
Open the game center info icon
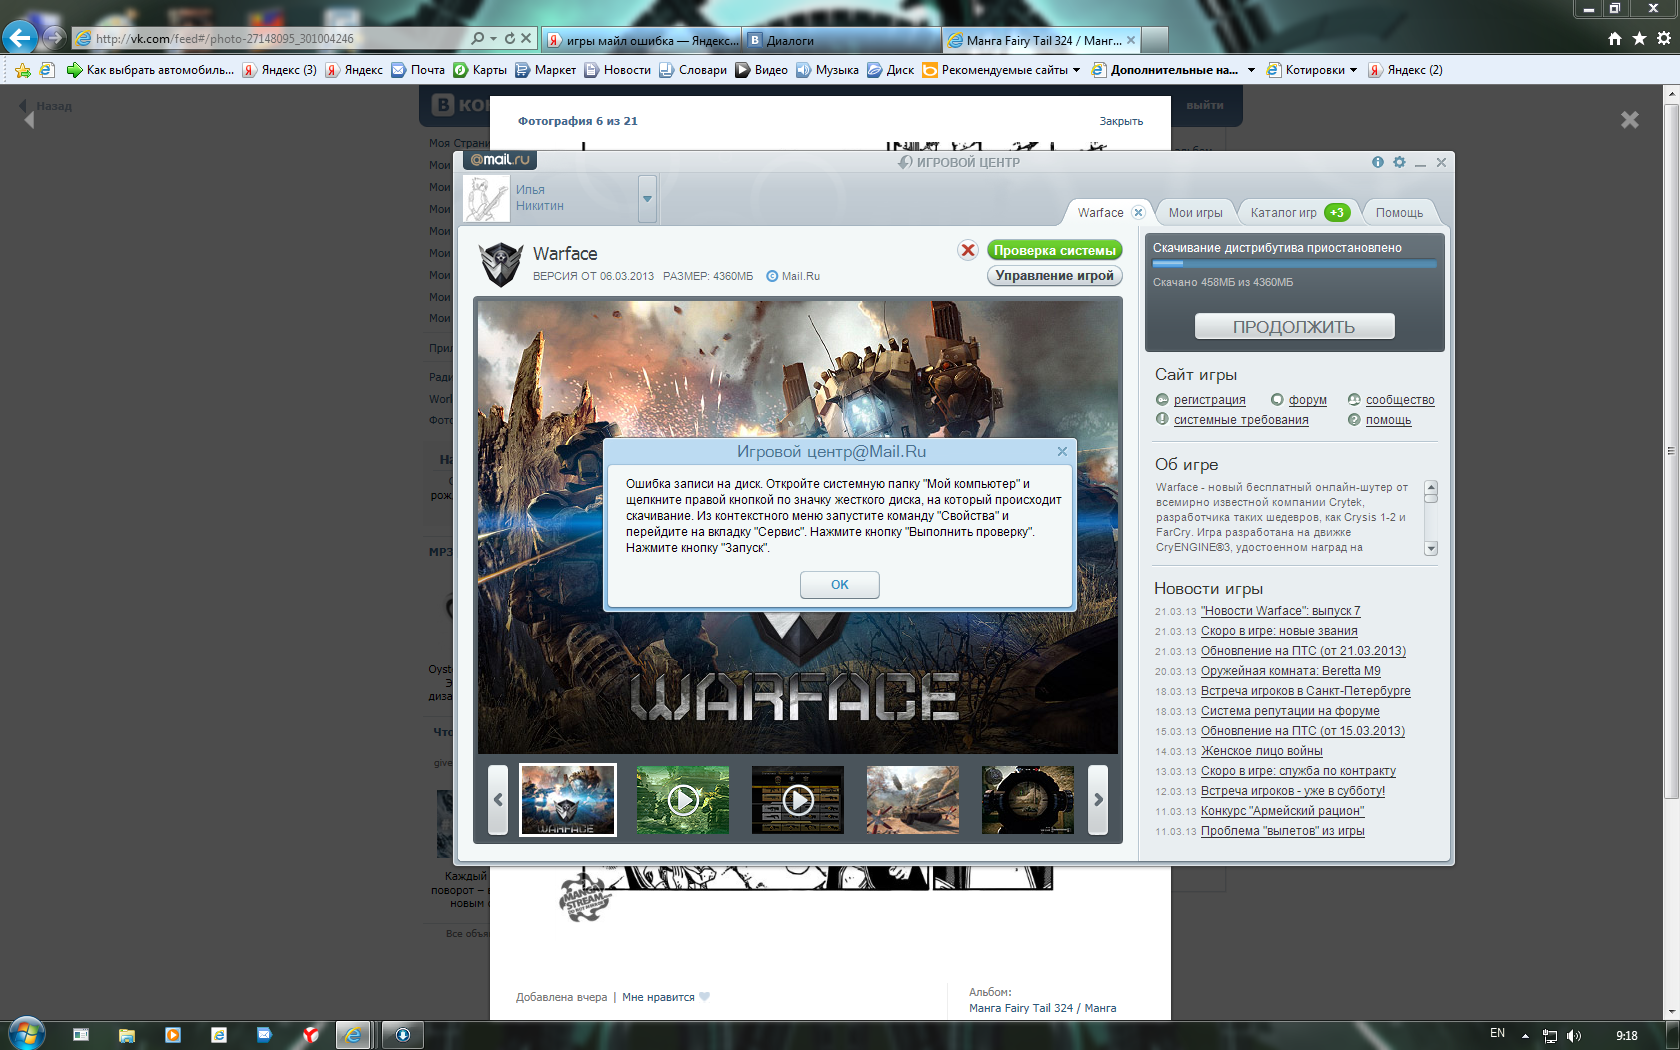1377,162
